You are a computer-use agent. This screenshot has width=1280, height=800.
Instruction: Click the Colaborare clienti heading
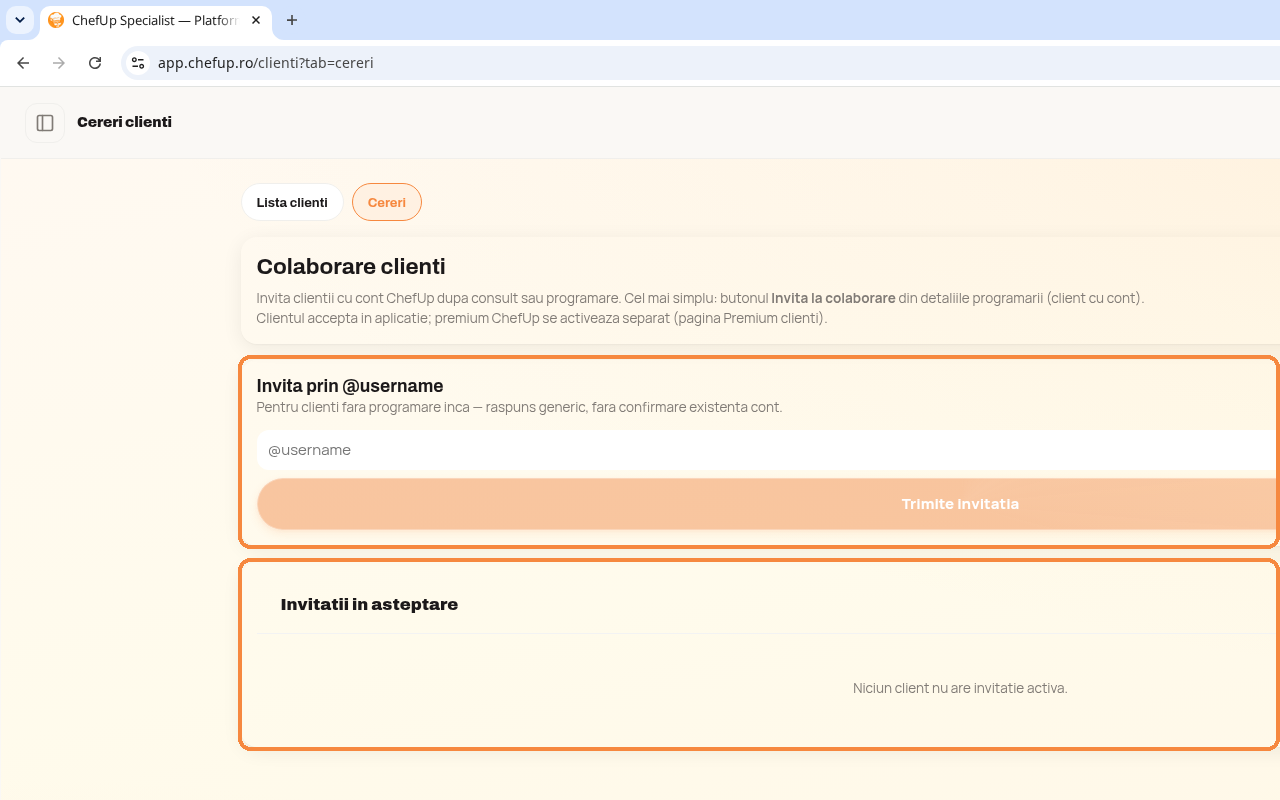point(351,266)
